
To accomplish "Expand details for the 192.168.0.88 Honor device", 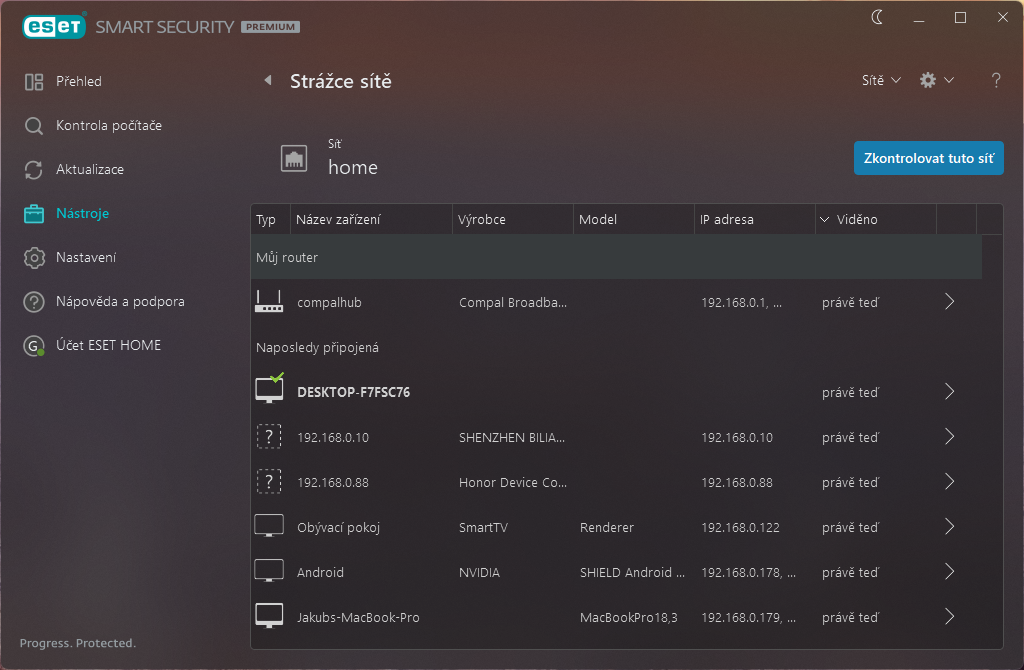I will [x=949, y=482].
